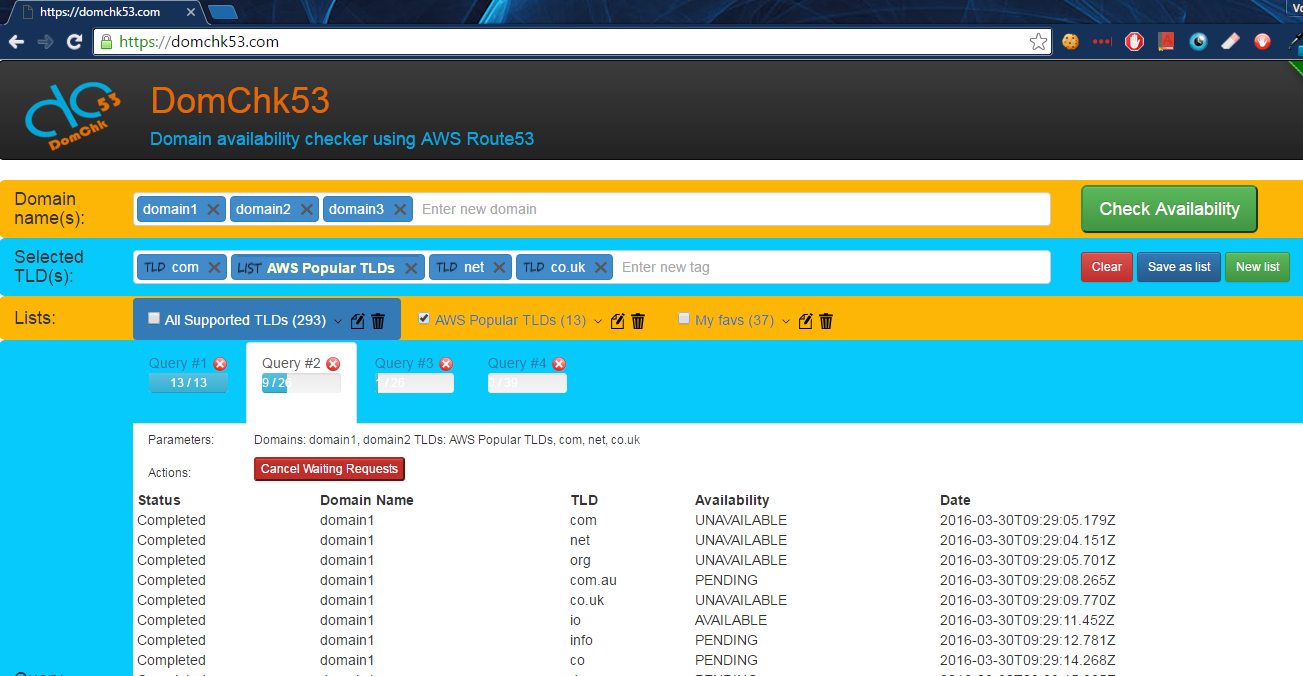Reload the page

tap(74, 42)
